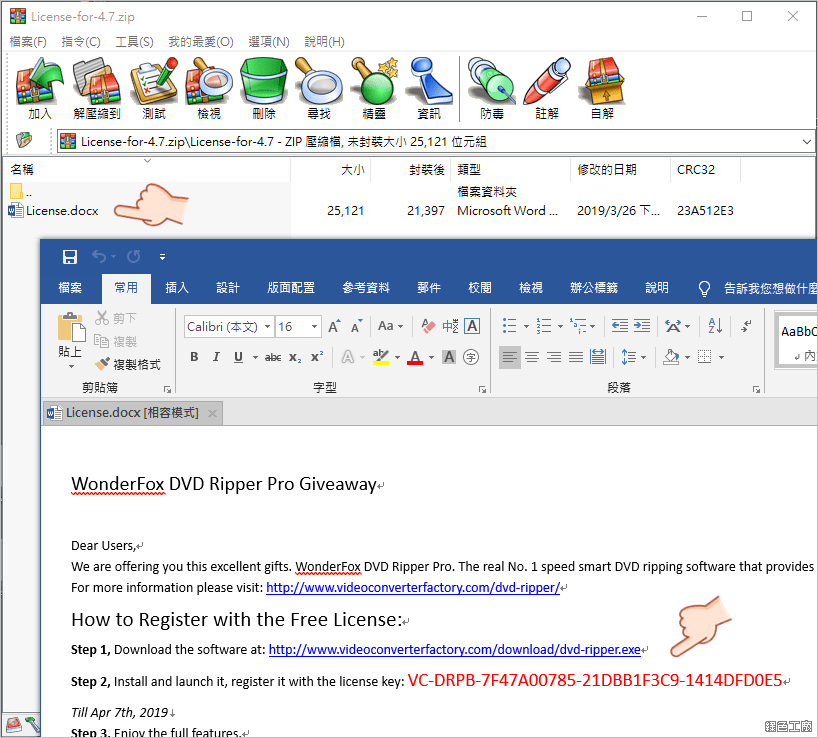Open WinRAR 檔案(F) menu

pos(28,42)
